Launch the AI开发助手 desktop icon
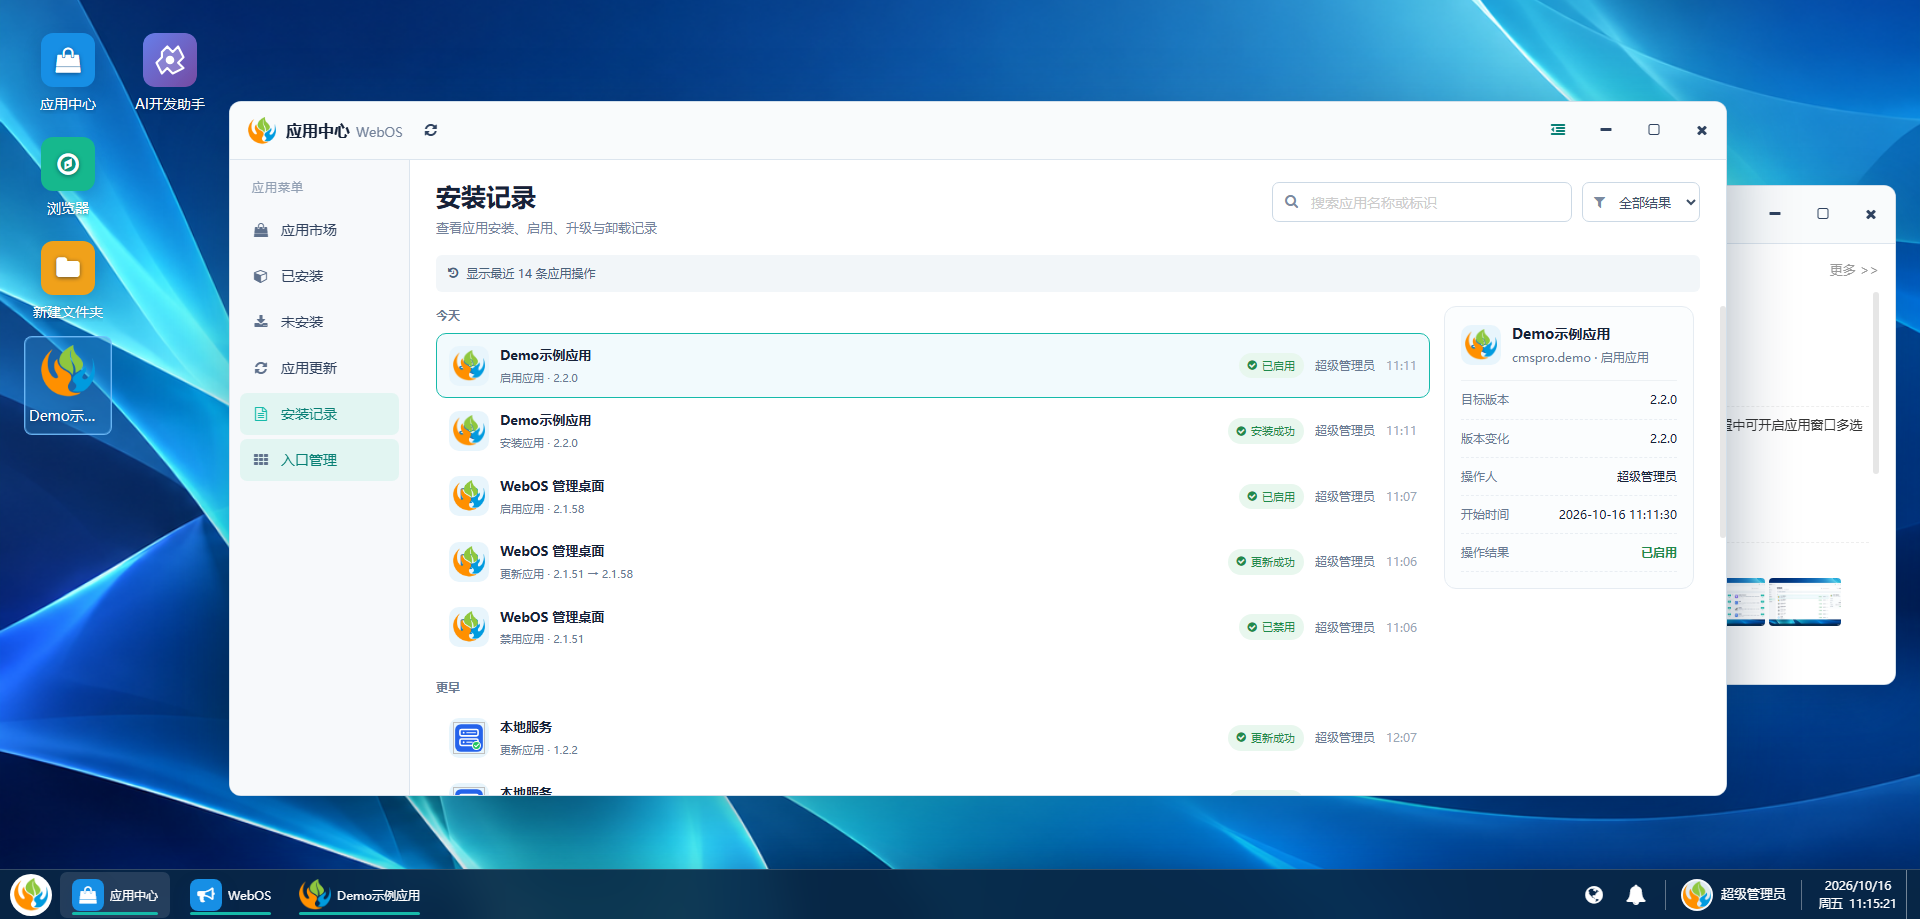Screen dimensions: 1920x919 coord(170,72)
